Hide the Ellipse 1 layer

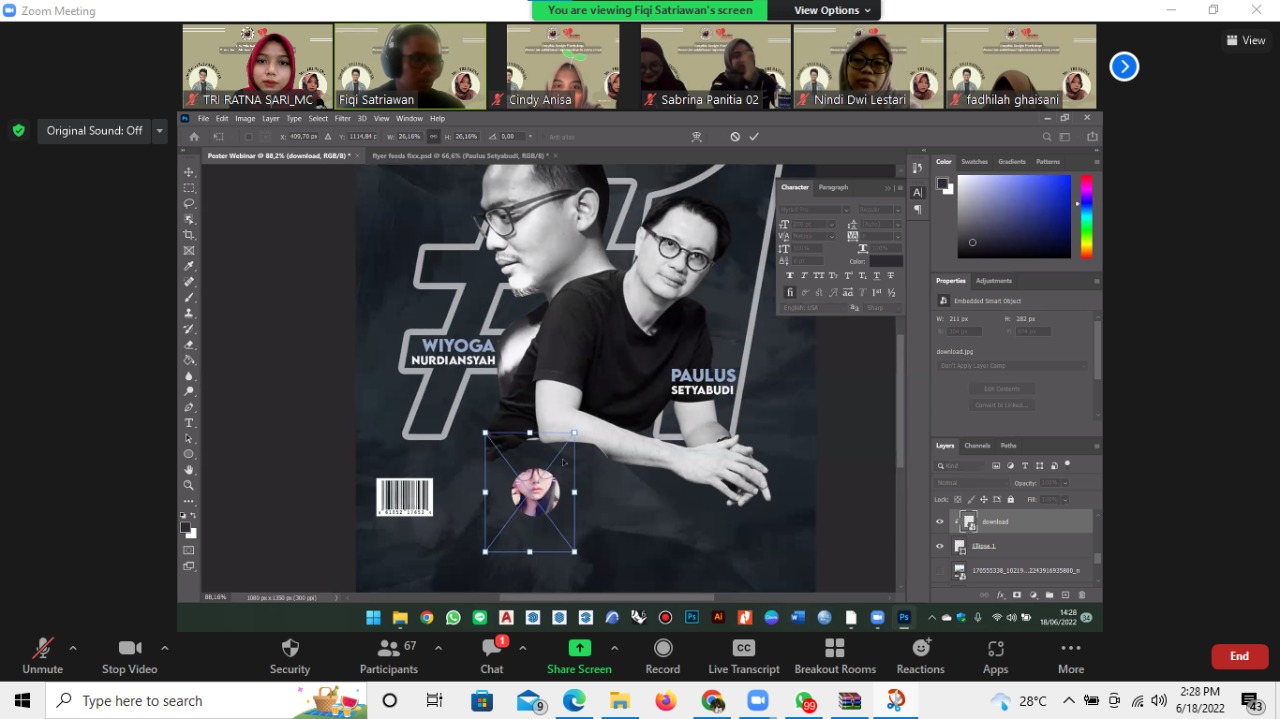939,546
